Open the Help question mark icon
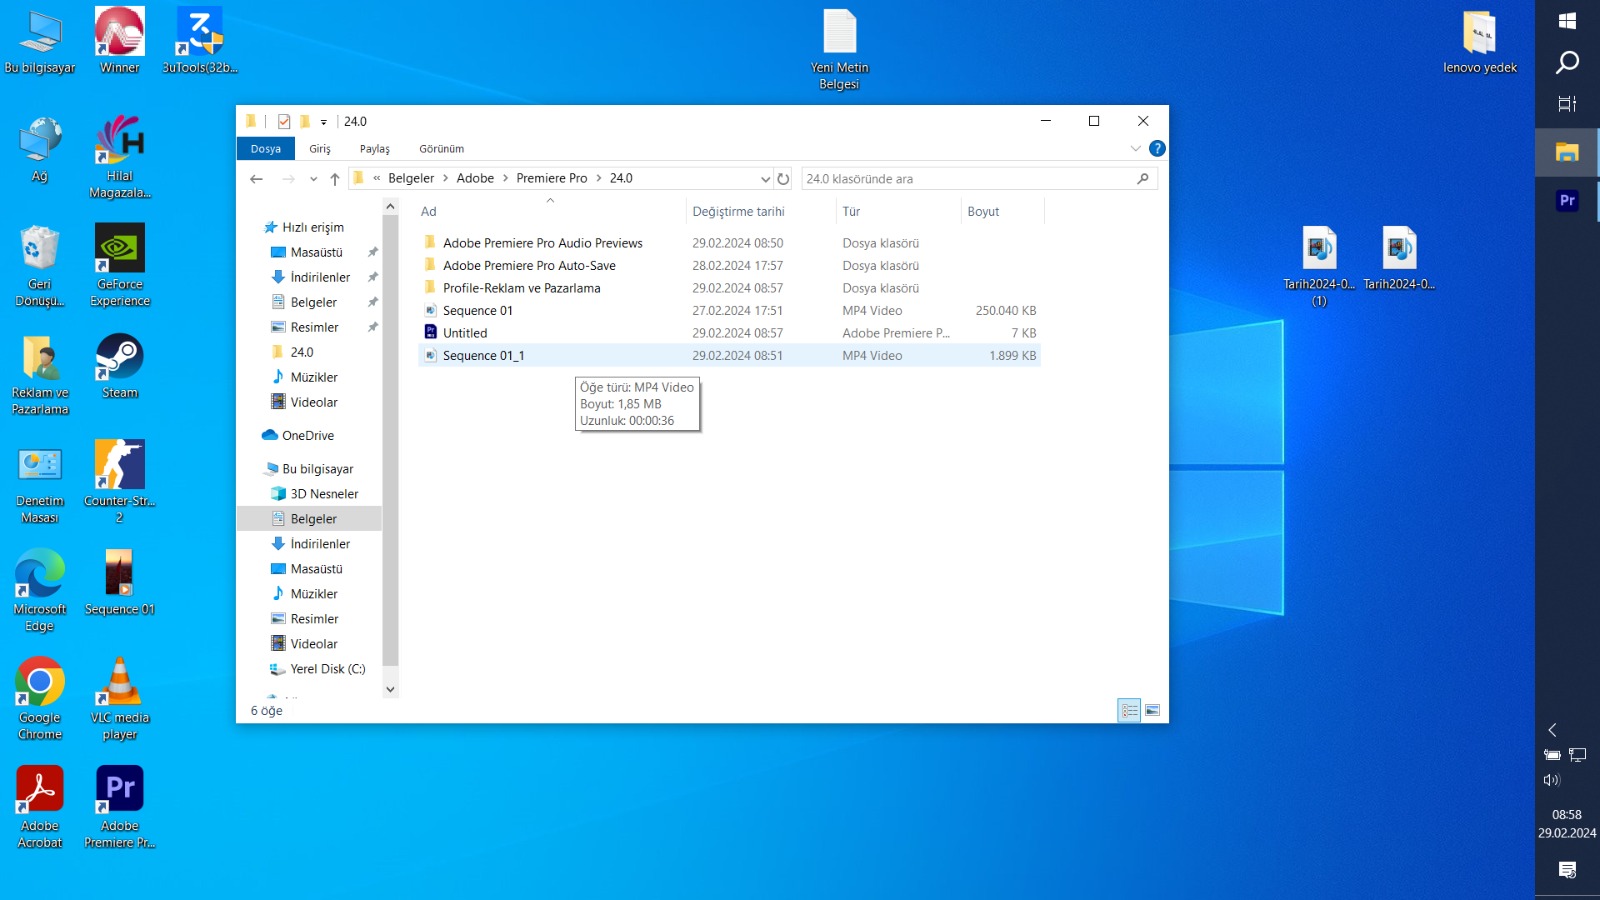The height and width of the screenshot is (900, 1600). pyautogui.click(x=1157, y=149)
